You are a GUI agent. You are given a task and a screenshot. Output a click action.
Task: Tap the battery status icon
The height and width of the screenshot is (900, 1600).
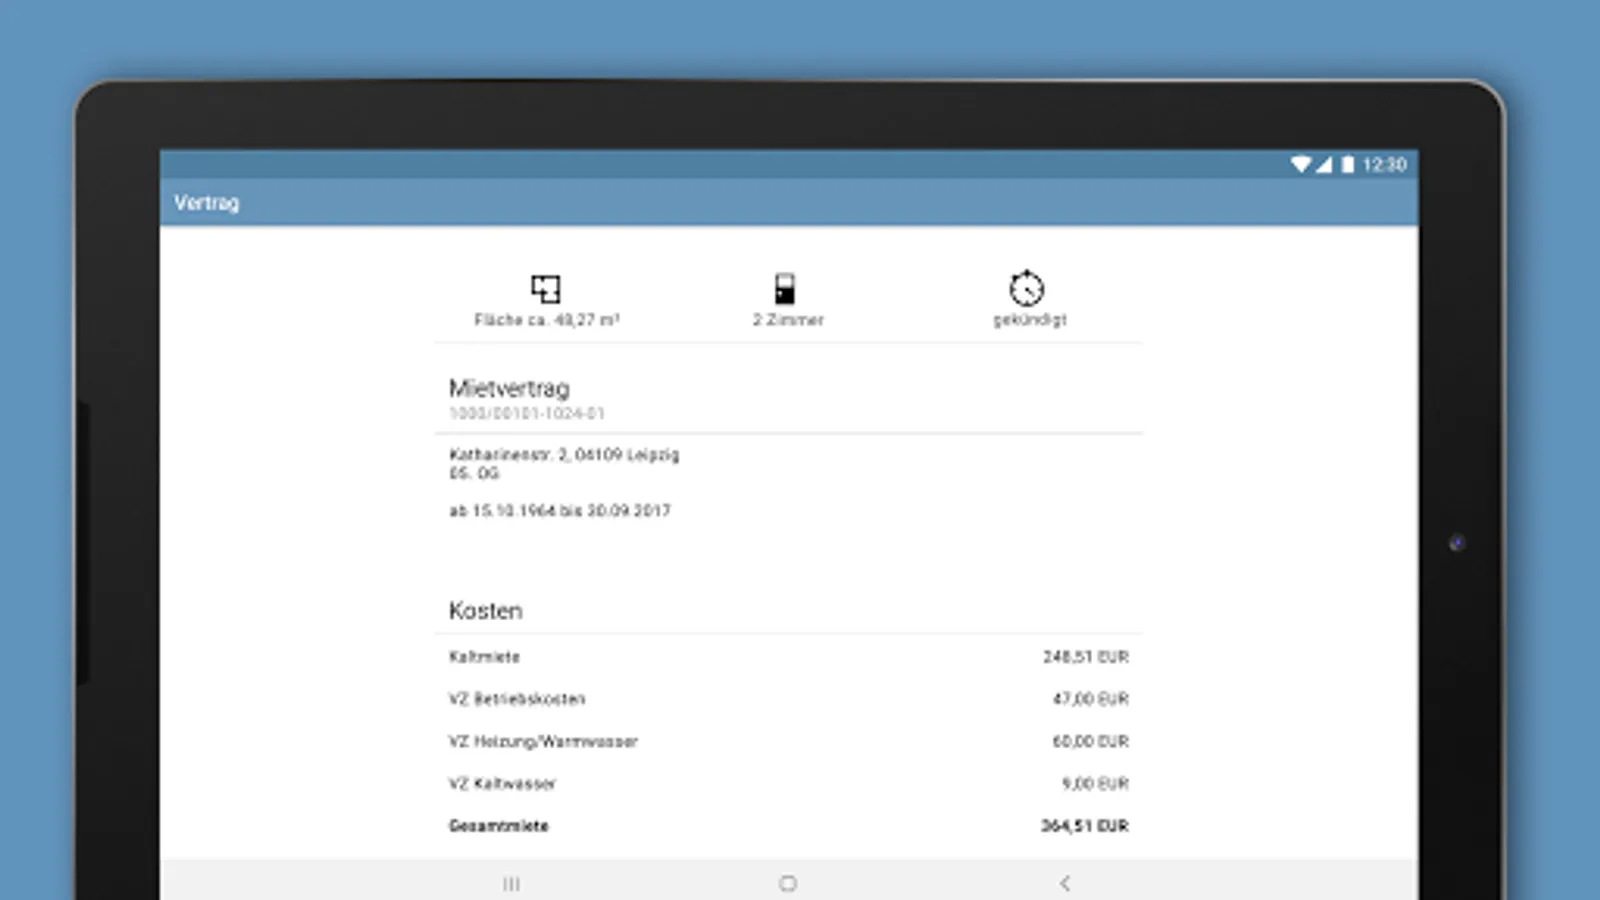(x=1348, y=164)
